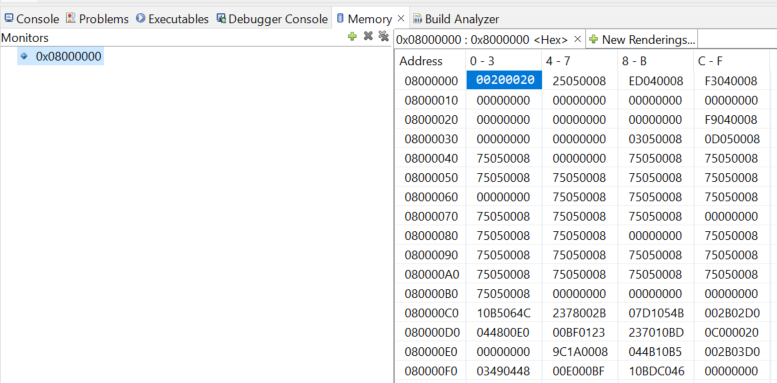Select 75050008 in row 080000B0
This screenshot has height=383, width=777.
point(503,294)
